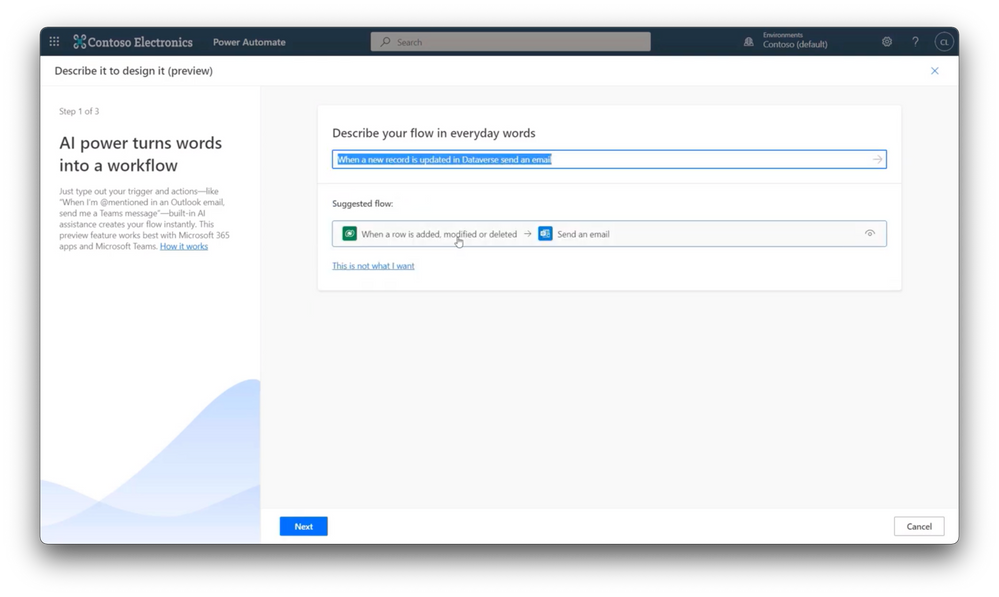Click the Suggested flow: label

(x=363, y=204)
